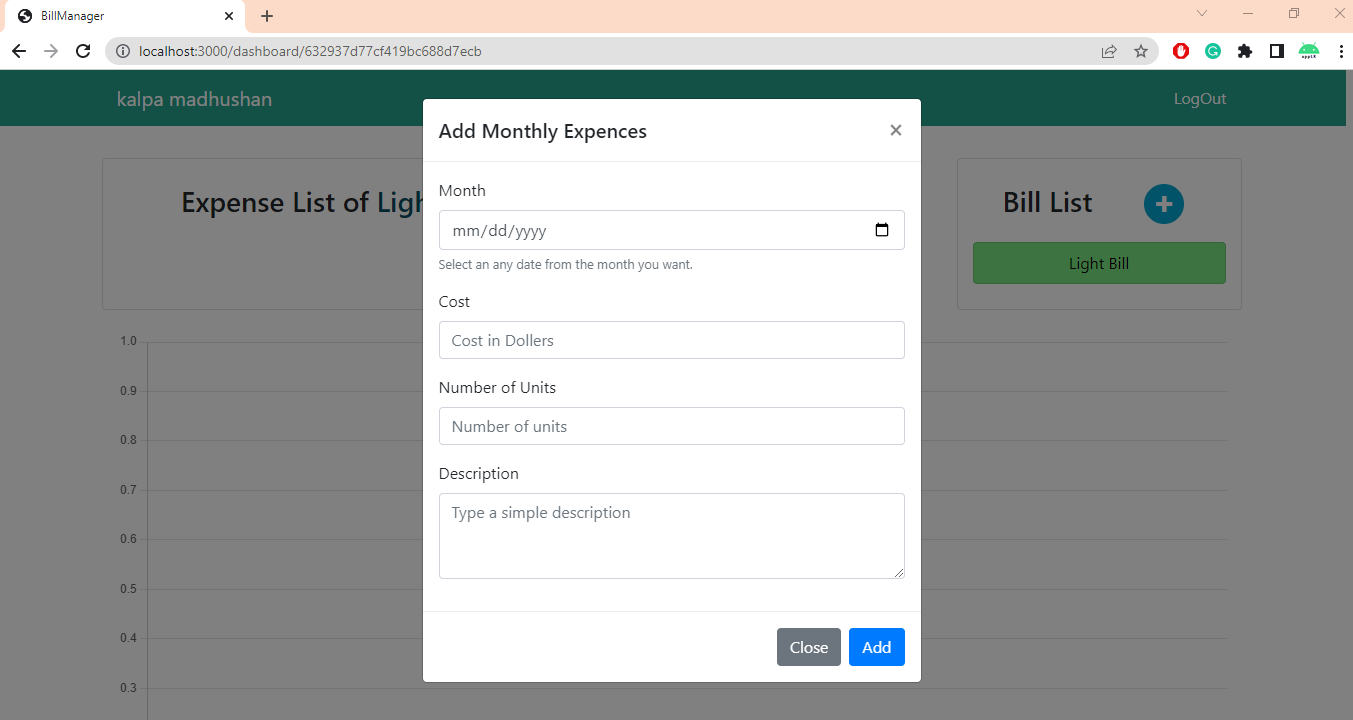The image size is (1353, 720).
Task: Select the Light Bill entry
Action: 1098,262
